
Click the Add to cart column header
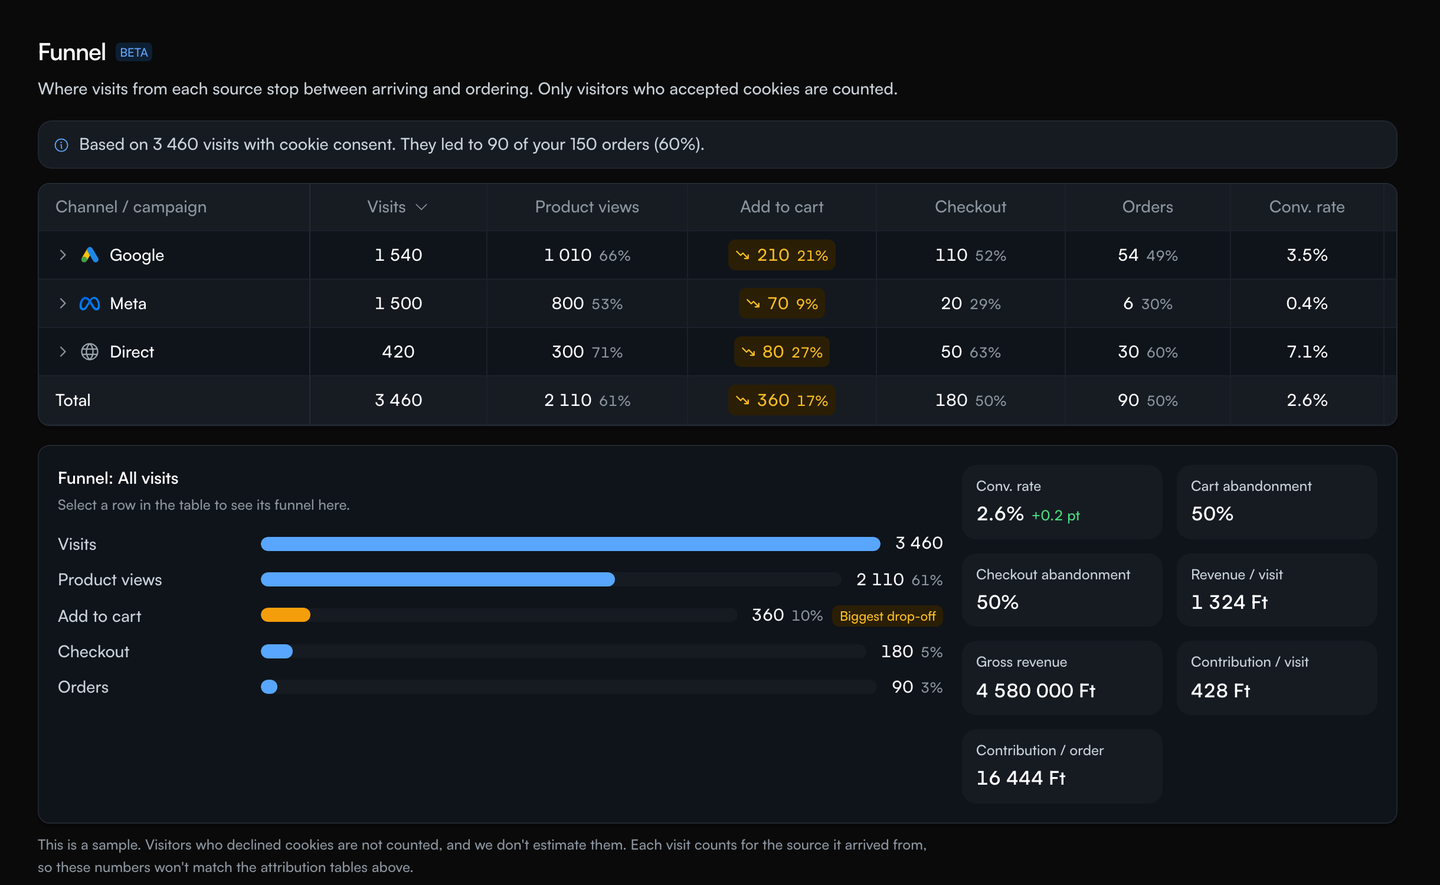coord(782,207)
